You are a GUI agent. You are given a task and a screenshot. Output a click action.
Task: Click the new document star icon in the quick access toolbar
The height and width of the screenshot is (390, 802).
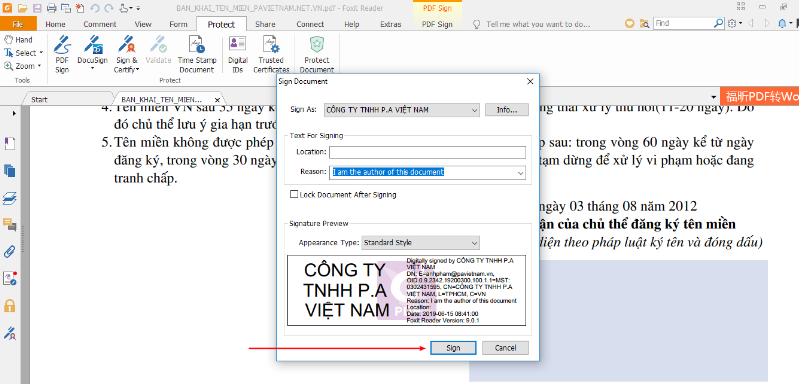pyautogui.click(x=80, y=8)
